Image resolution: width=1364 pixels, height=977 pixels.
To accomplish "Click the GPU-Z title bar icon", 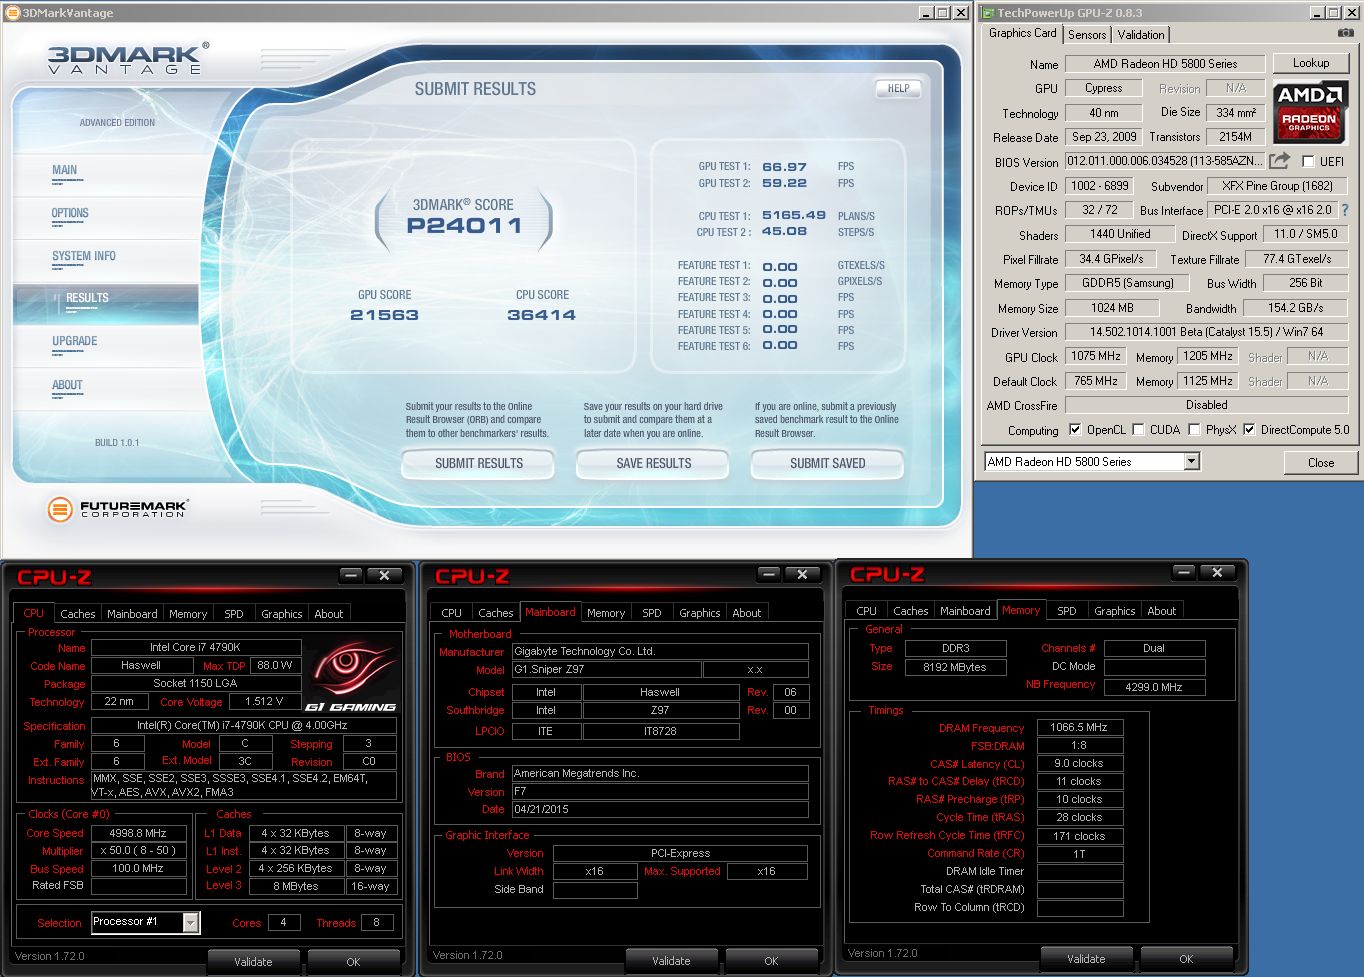I will (987, 13).
